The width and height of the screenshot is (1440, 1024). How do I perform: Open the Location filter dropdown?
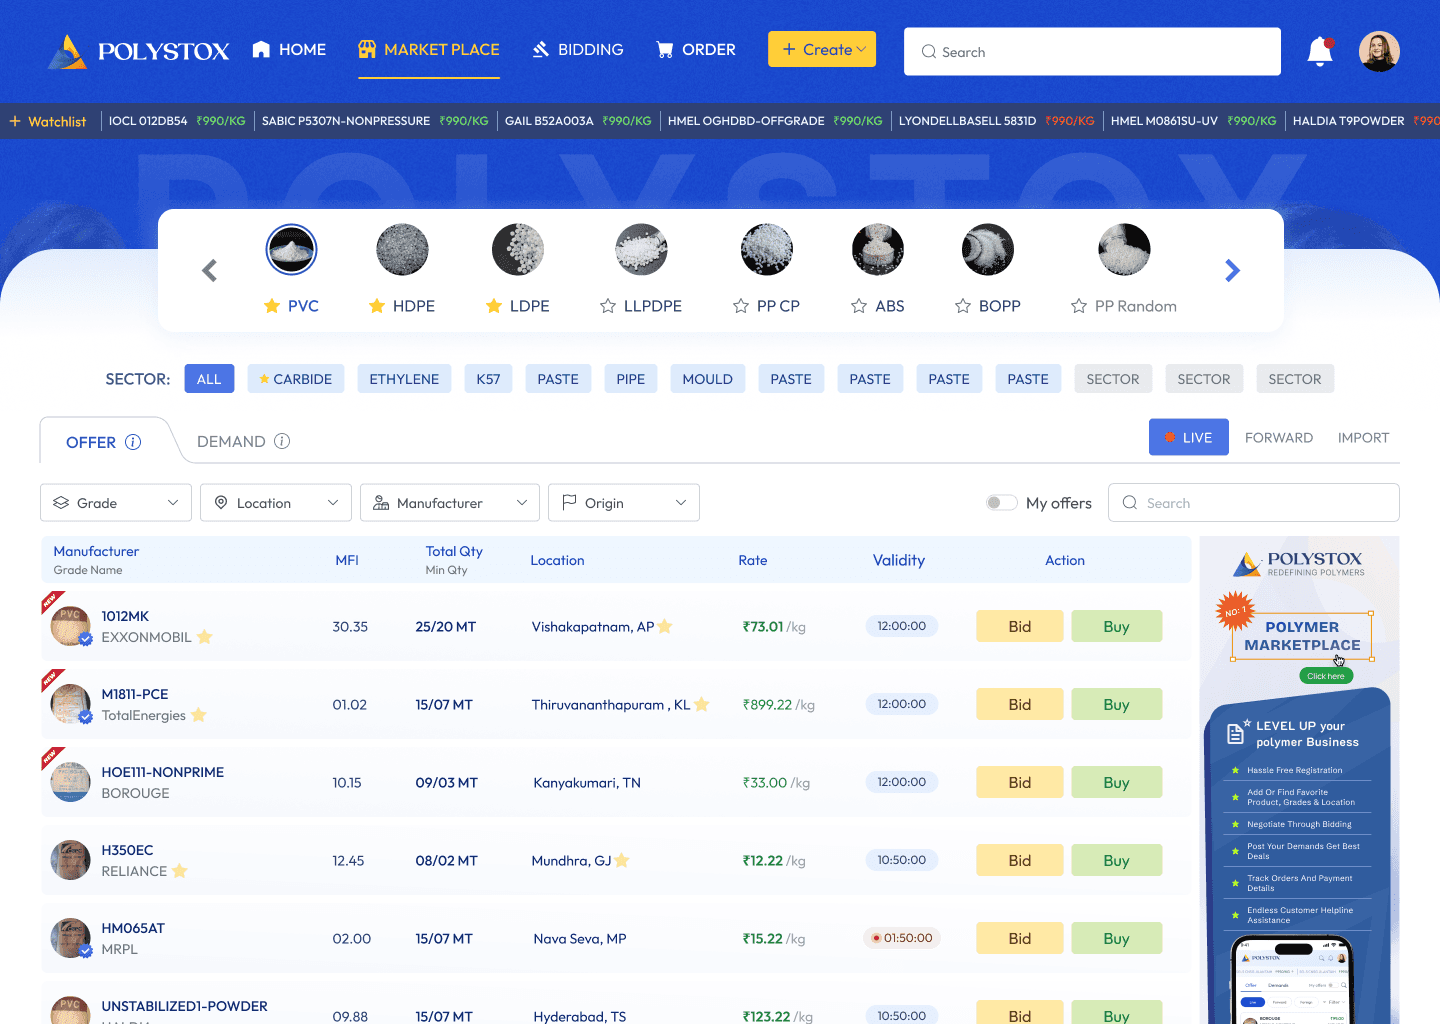[x=276, y=503]
